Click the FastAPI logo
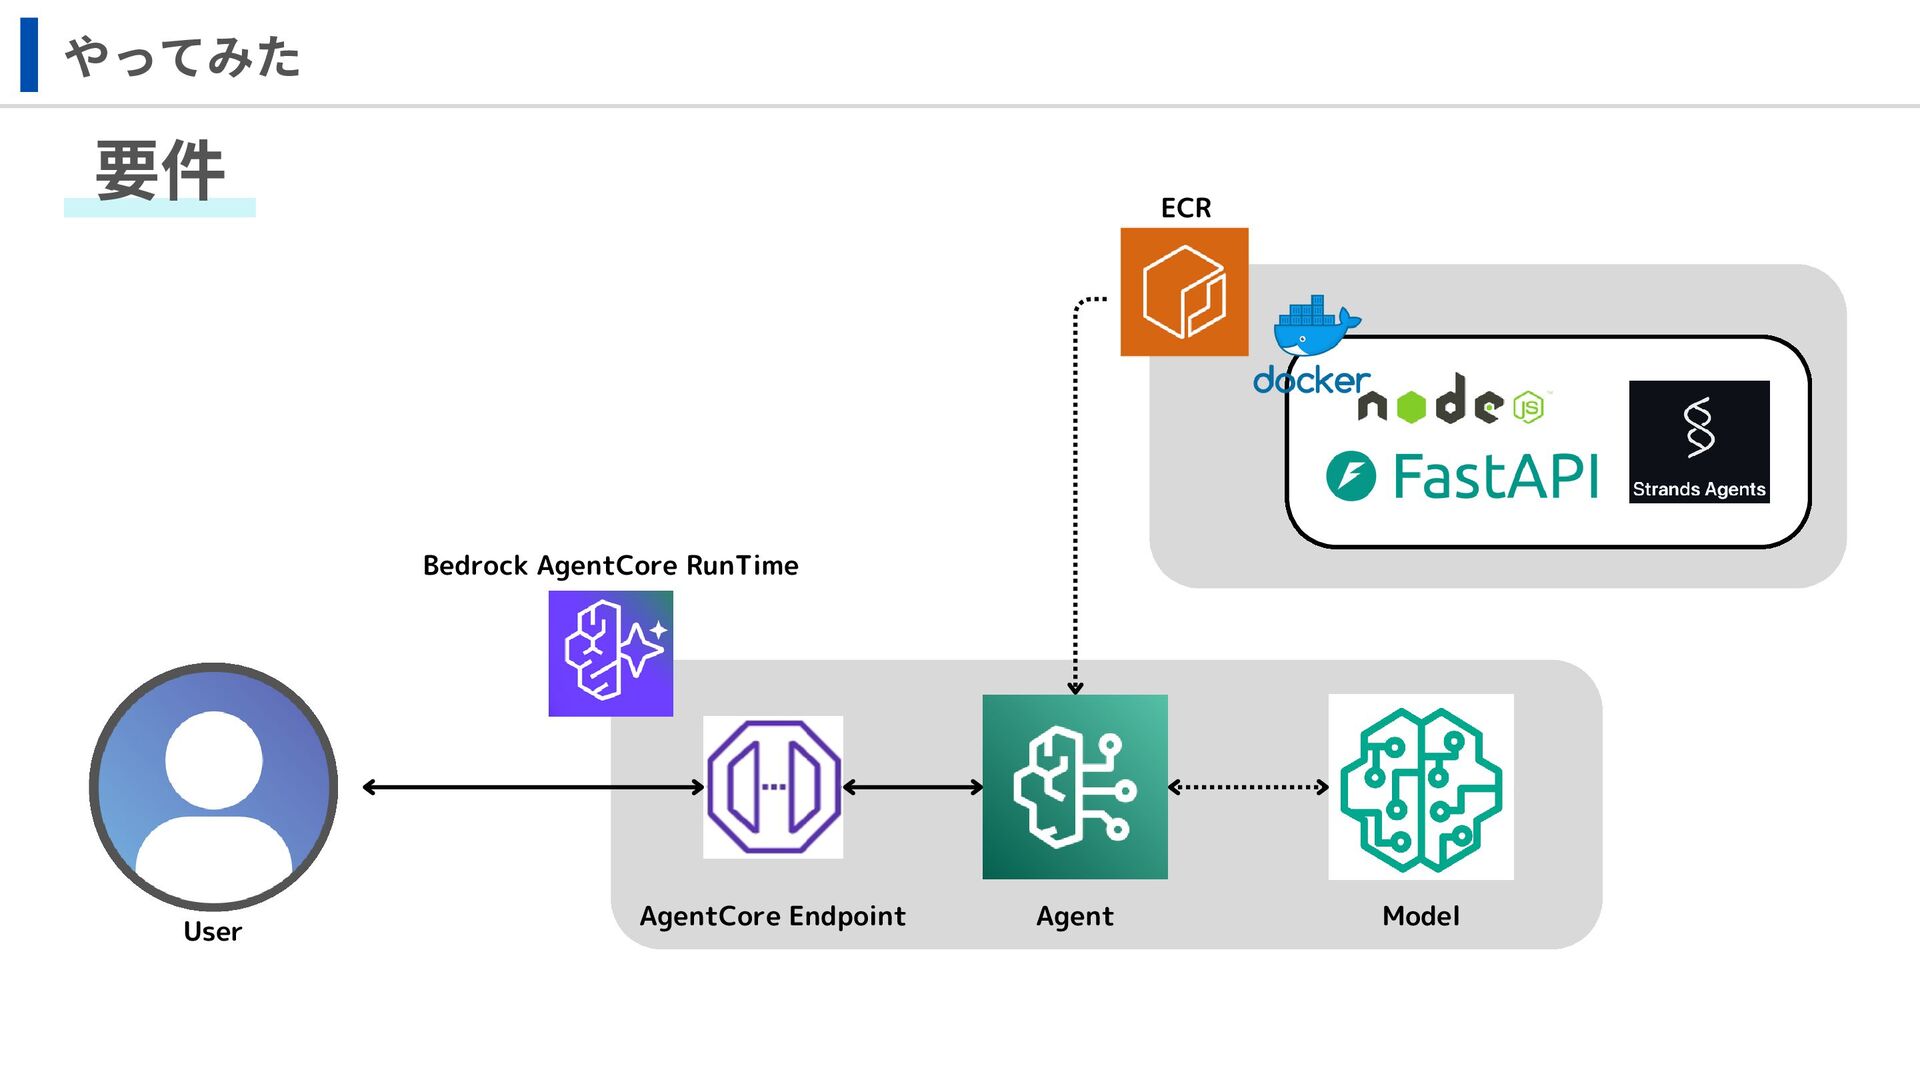This screenshot has height=1080, width=1920. click(1462, 476)
